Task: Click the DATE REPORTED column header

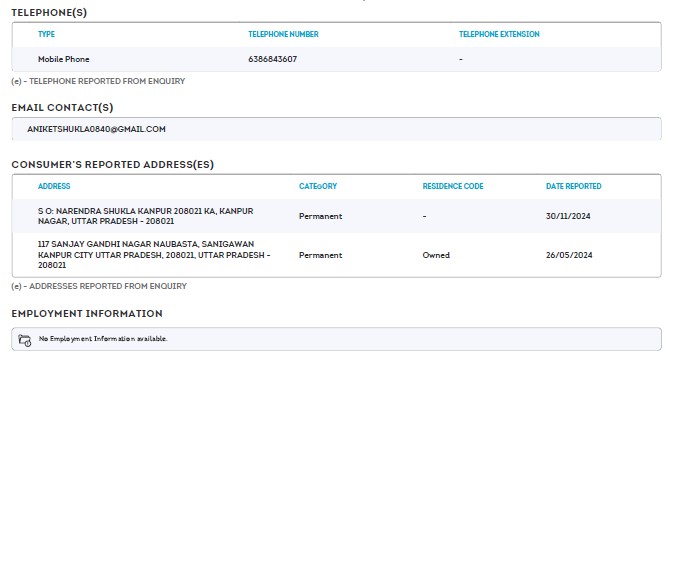Action: (573, 186)
